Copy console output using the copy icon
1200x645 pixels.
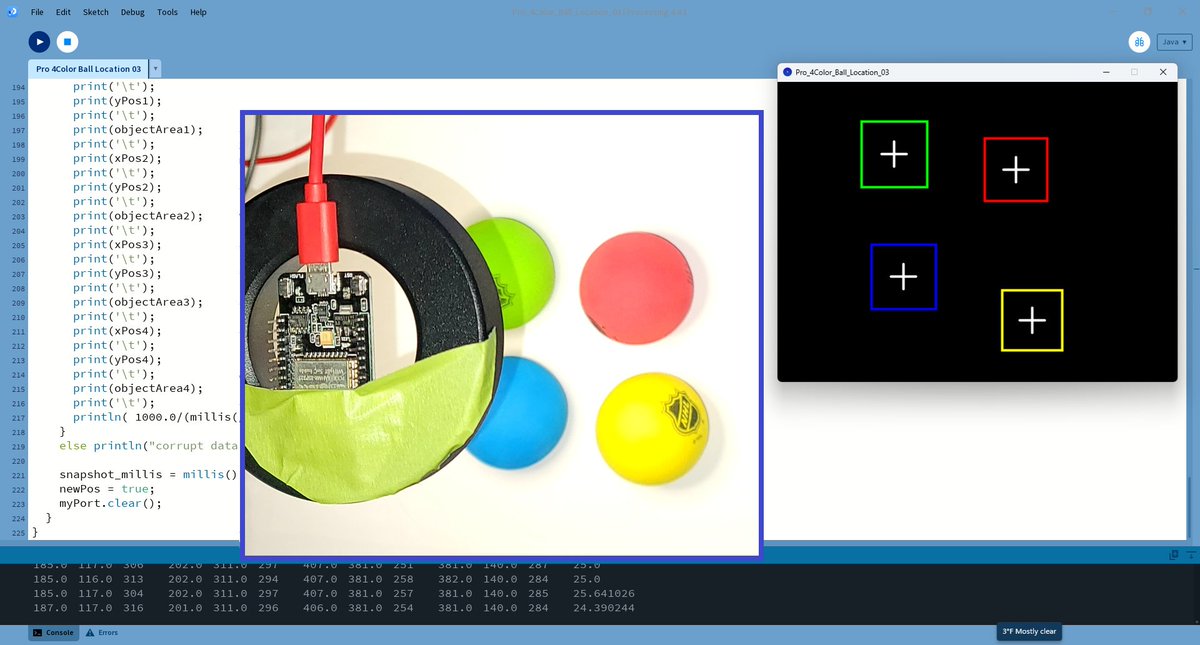[1172, 553]
